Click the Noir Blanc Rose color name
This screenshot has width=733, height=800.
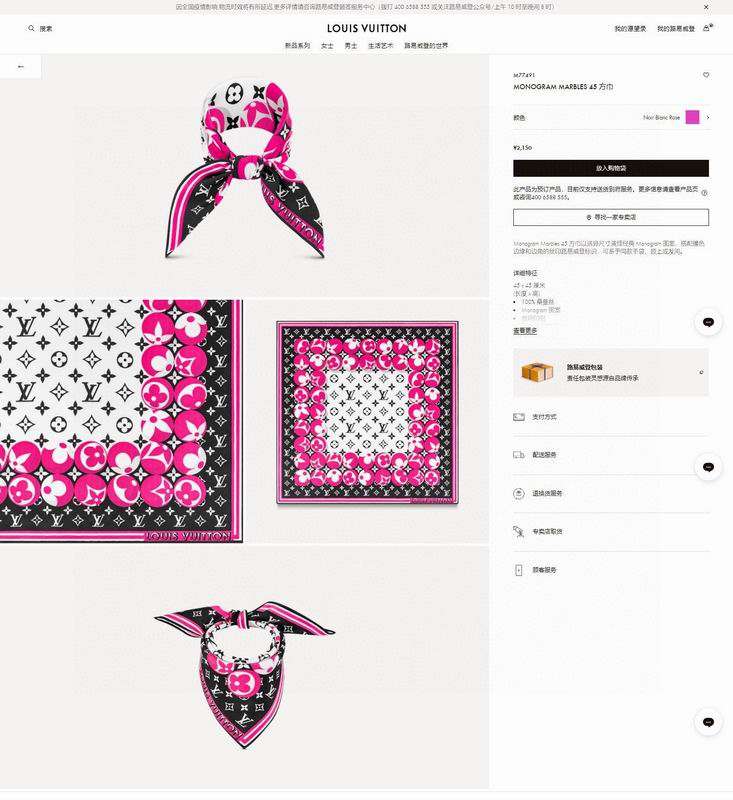(x=661, y=117)
